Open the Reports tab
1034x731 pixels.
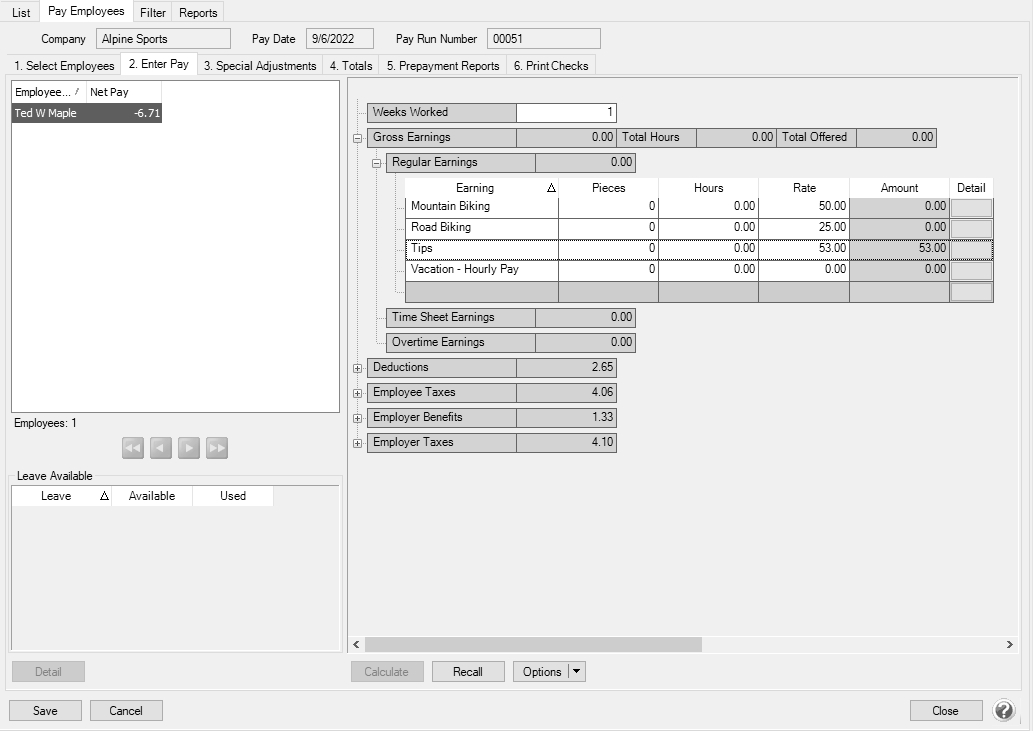click(x=197, y=12)
